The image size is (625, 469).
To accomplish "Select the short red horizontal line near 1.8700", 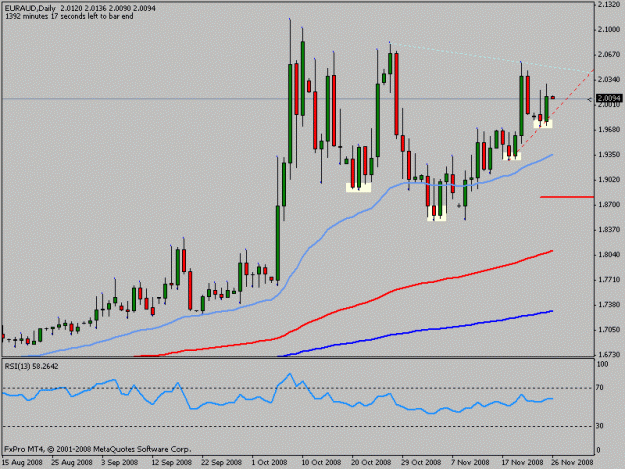I will click(x=567, y=197).
